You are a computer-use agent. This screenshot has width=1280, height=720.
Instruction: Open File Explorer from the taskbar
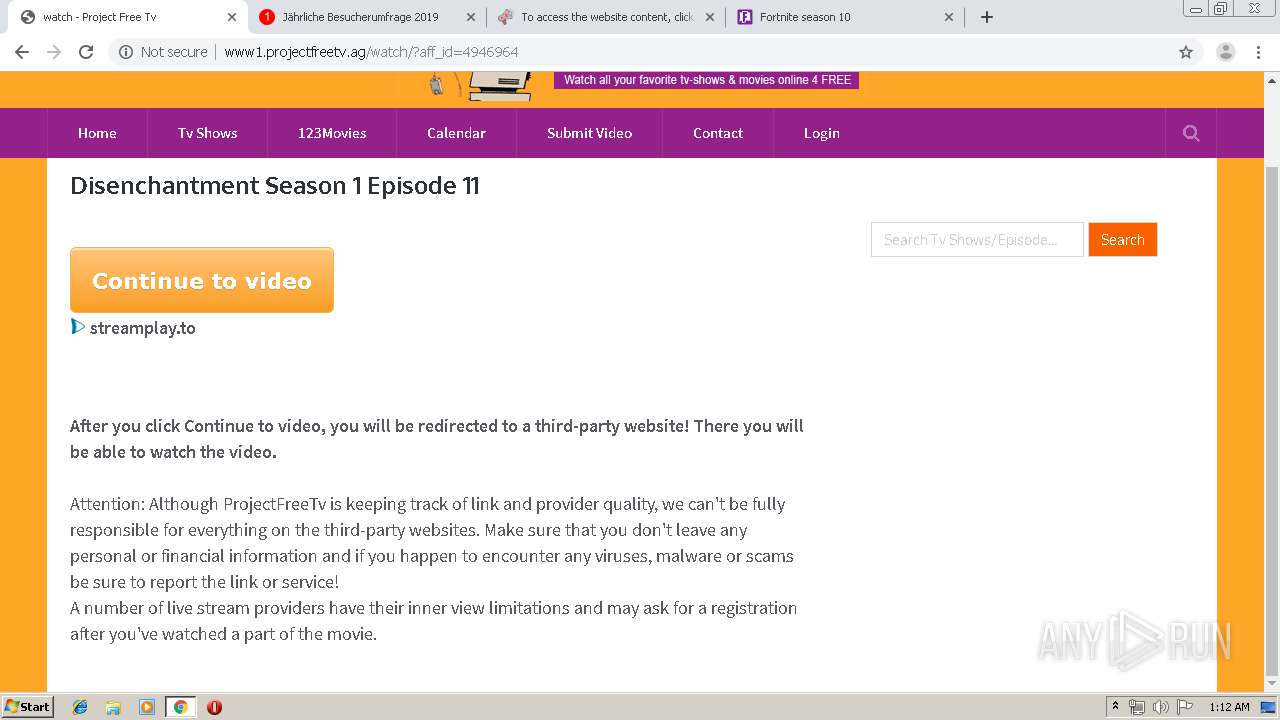[113, 707]
